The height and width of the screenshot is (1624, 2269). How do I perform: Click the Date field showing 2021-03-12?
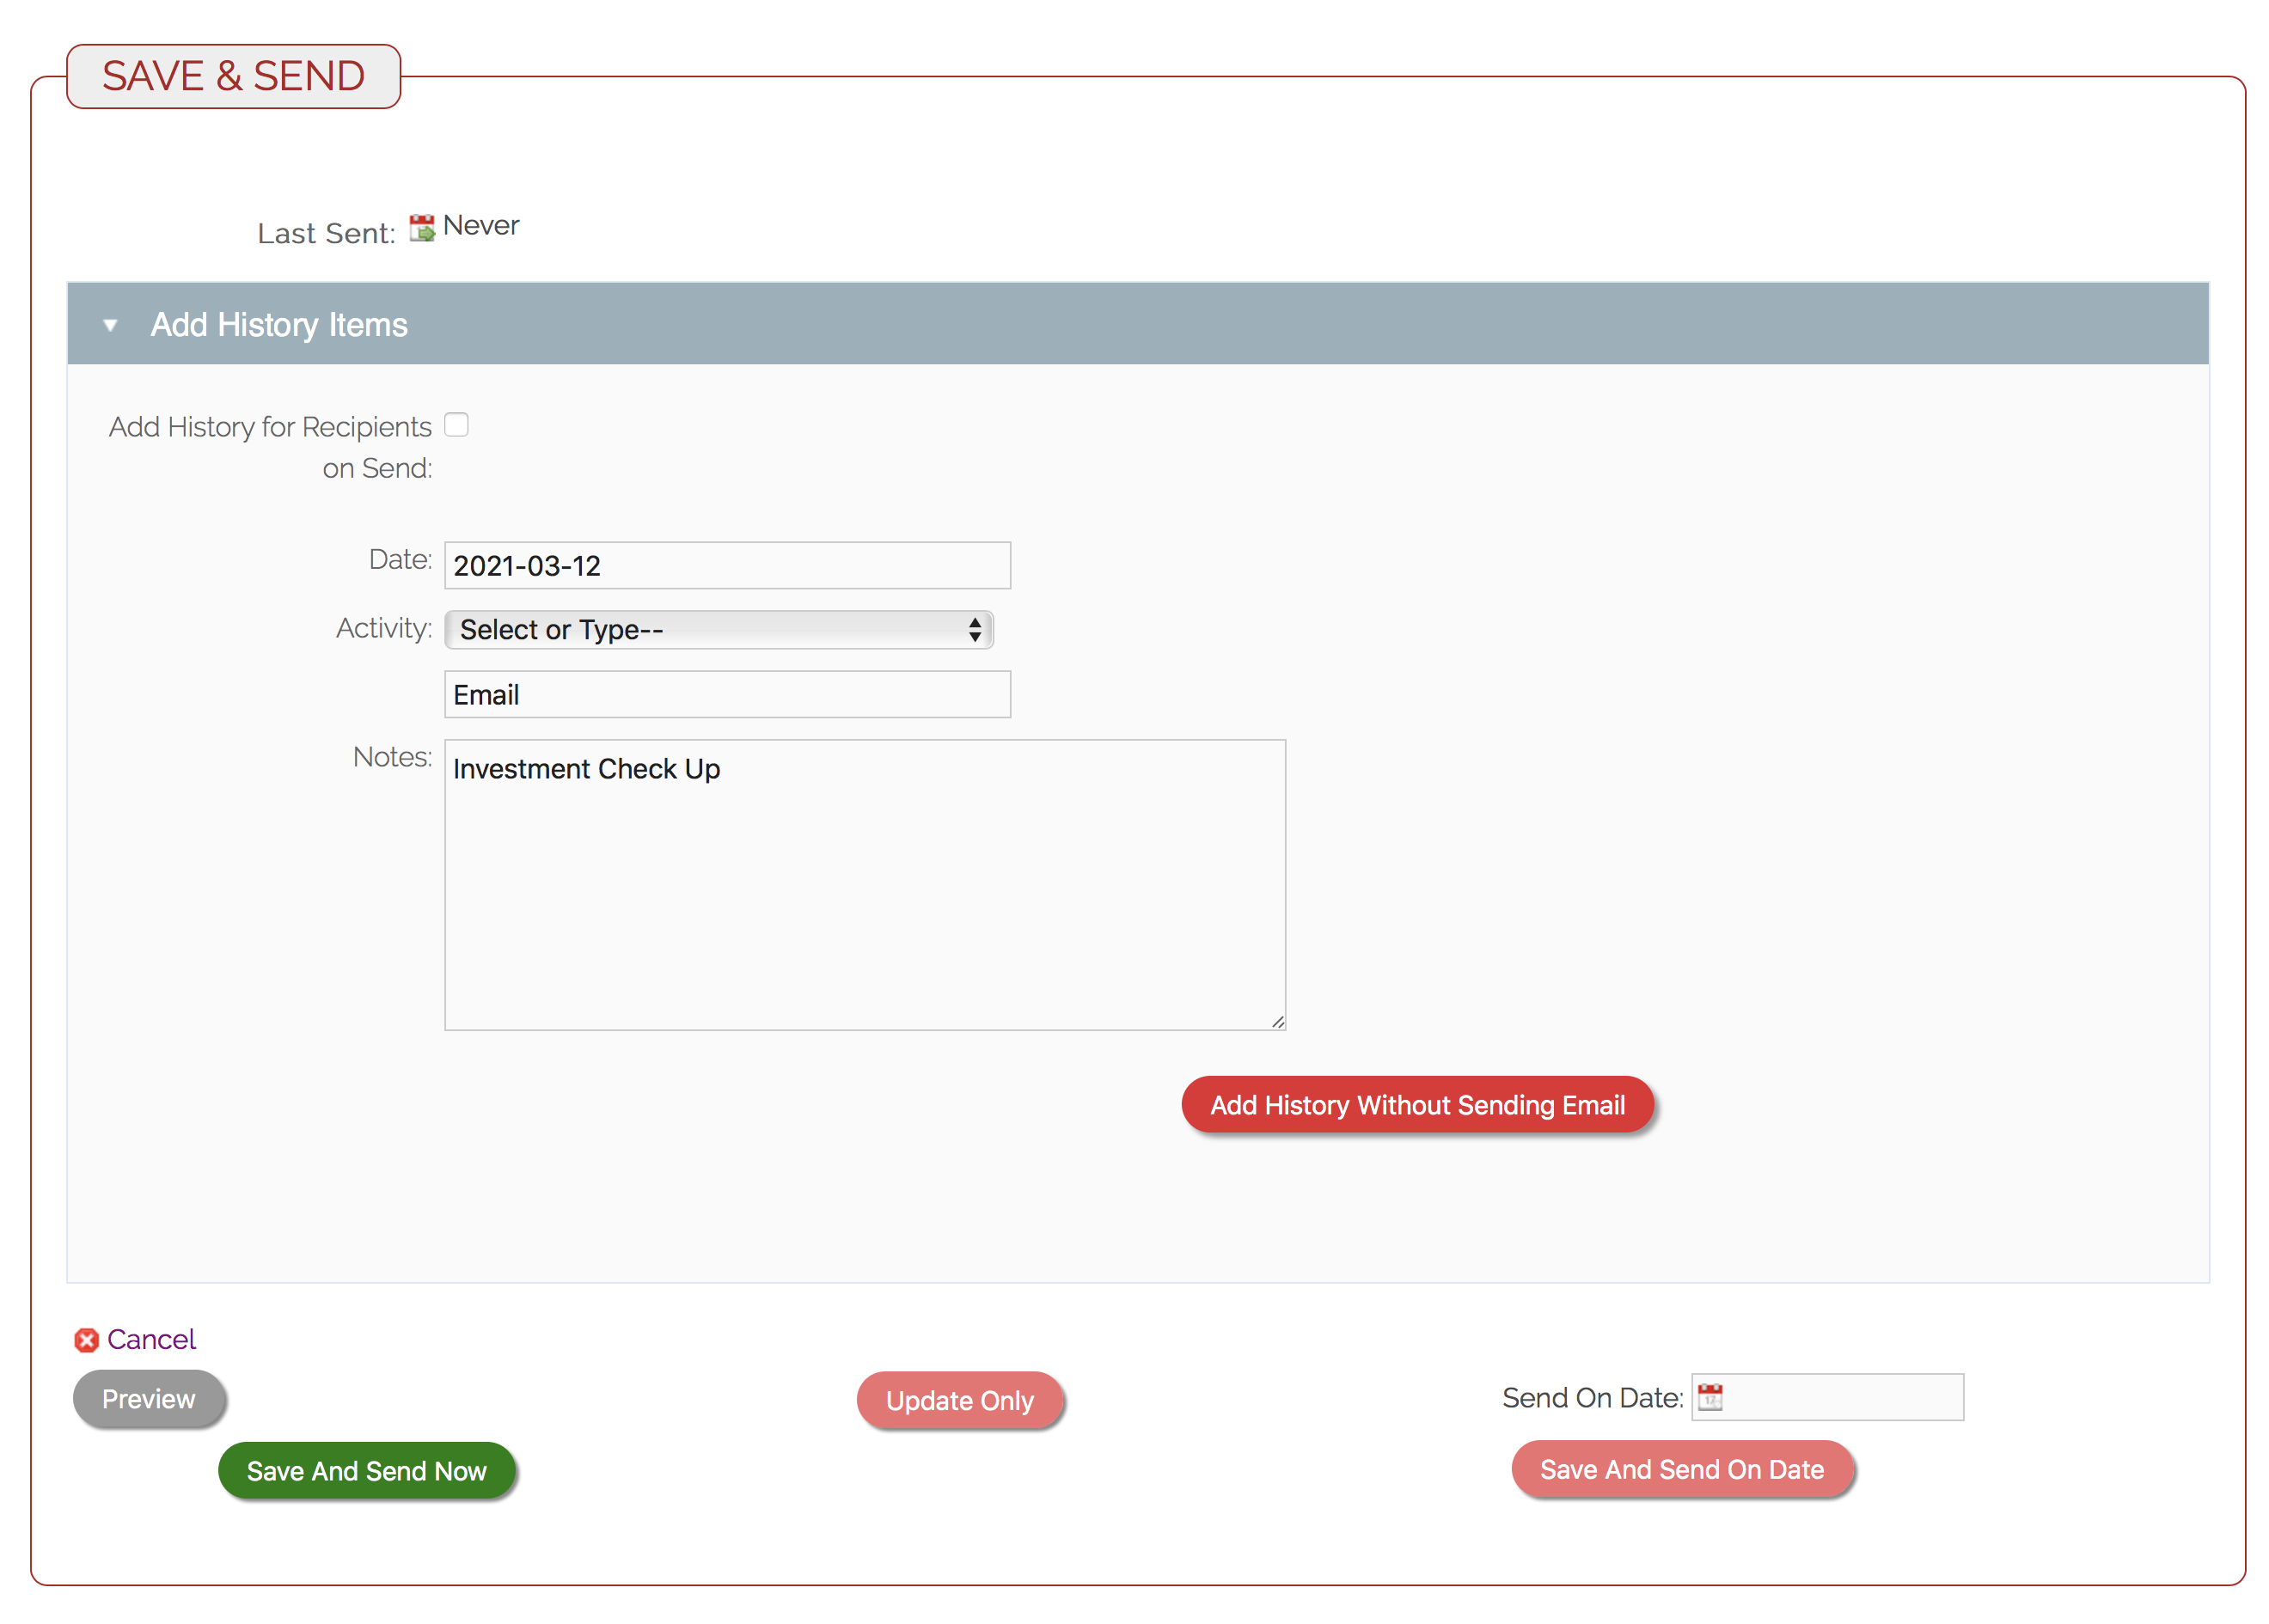[x=727, y=566]
